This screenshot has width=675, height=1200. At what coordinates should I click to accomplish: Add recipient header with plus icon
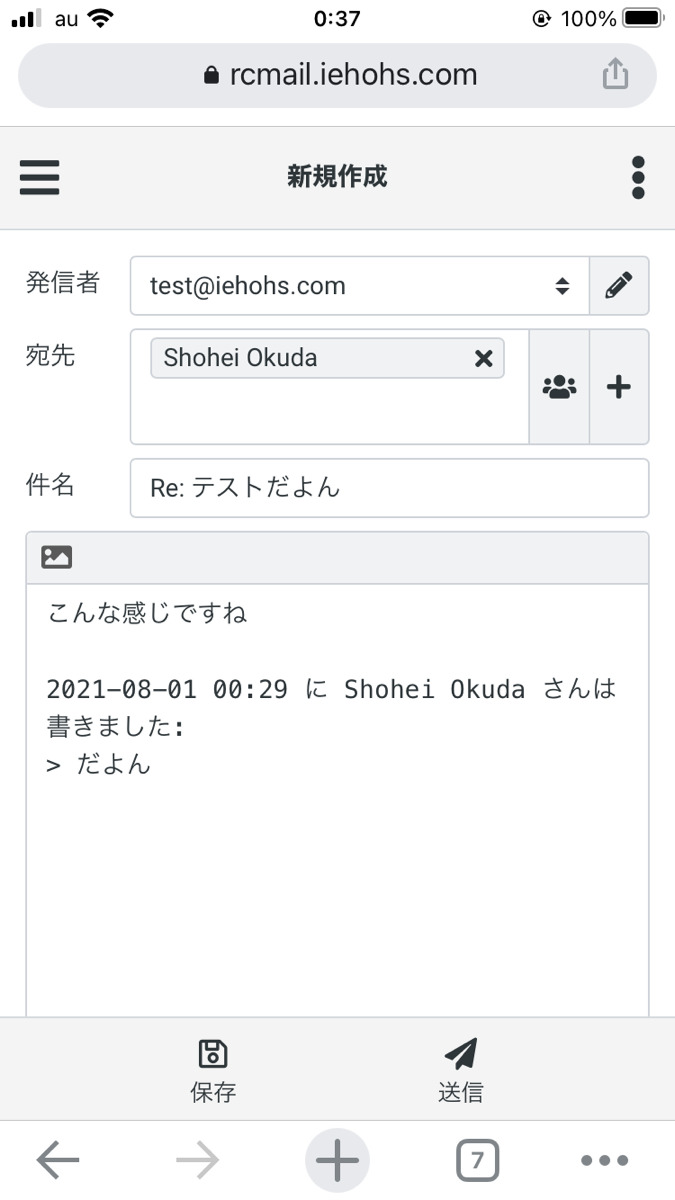click(619, 387)
